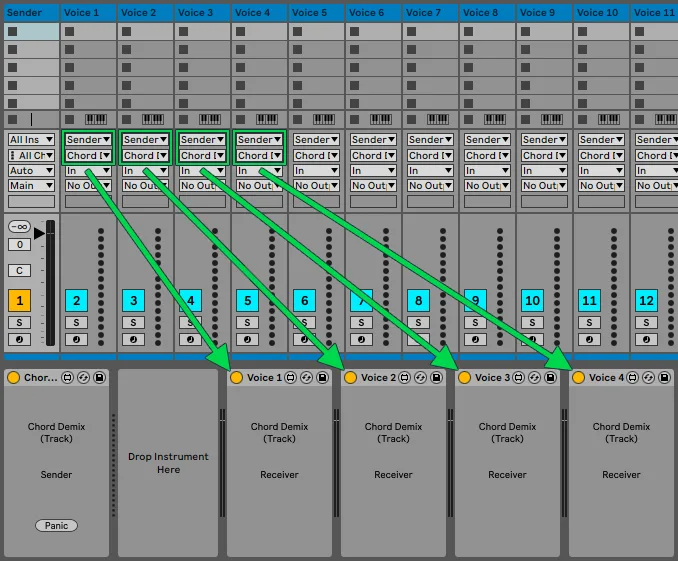Toggle track activator 5 on Voice 4
This screenshot has width=678, height=561.
[x=247, y=301]
